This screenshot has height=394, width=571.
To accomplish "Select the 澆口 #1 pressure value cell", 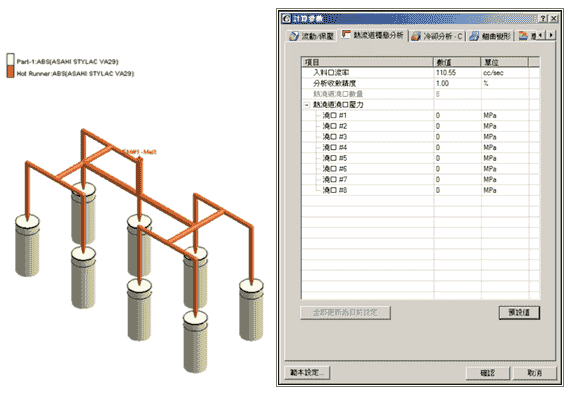I will coord(457,115).
